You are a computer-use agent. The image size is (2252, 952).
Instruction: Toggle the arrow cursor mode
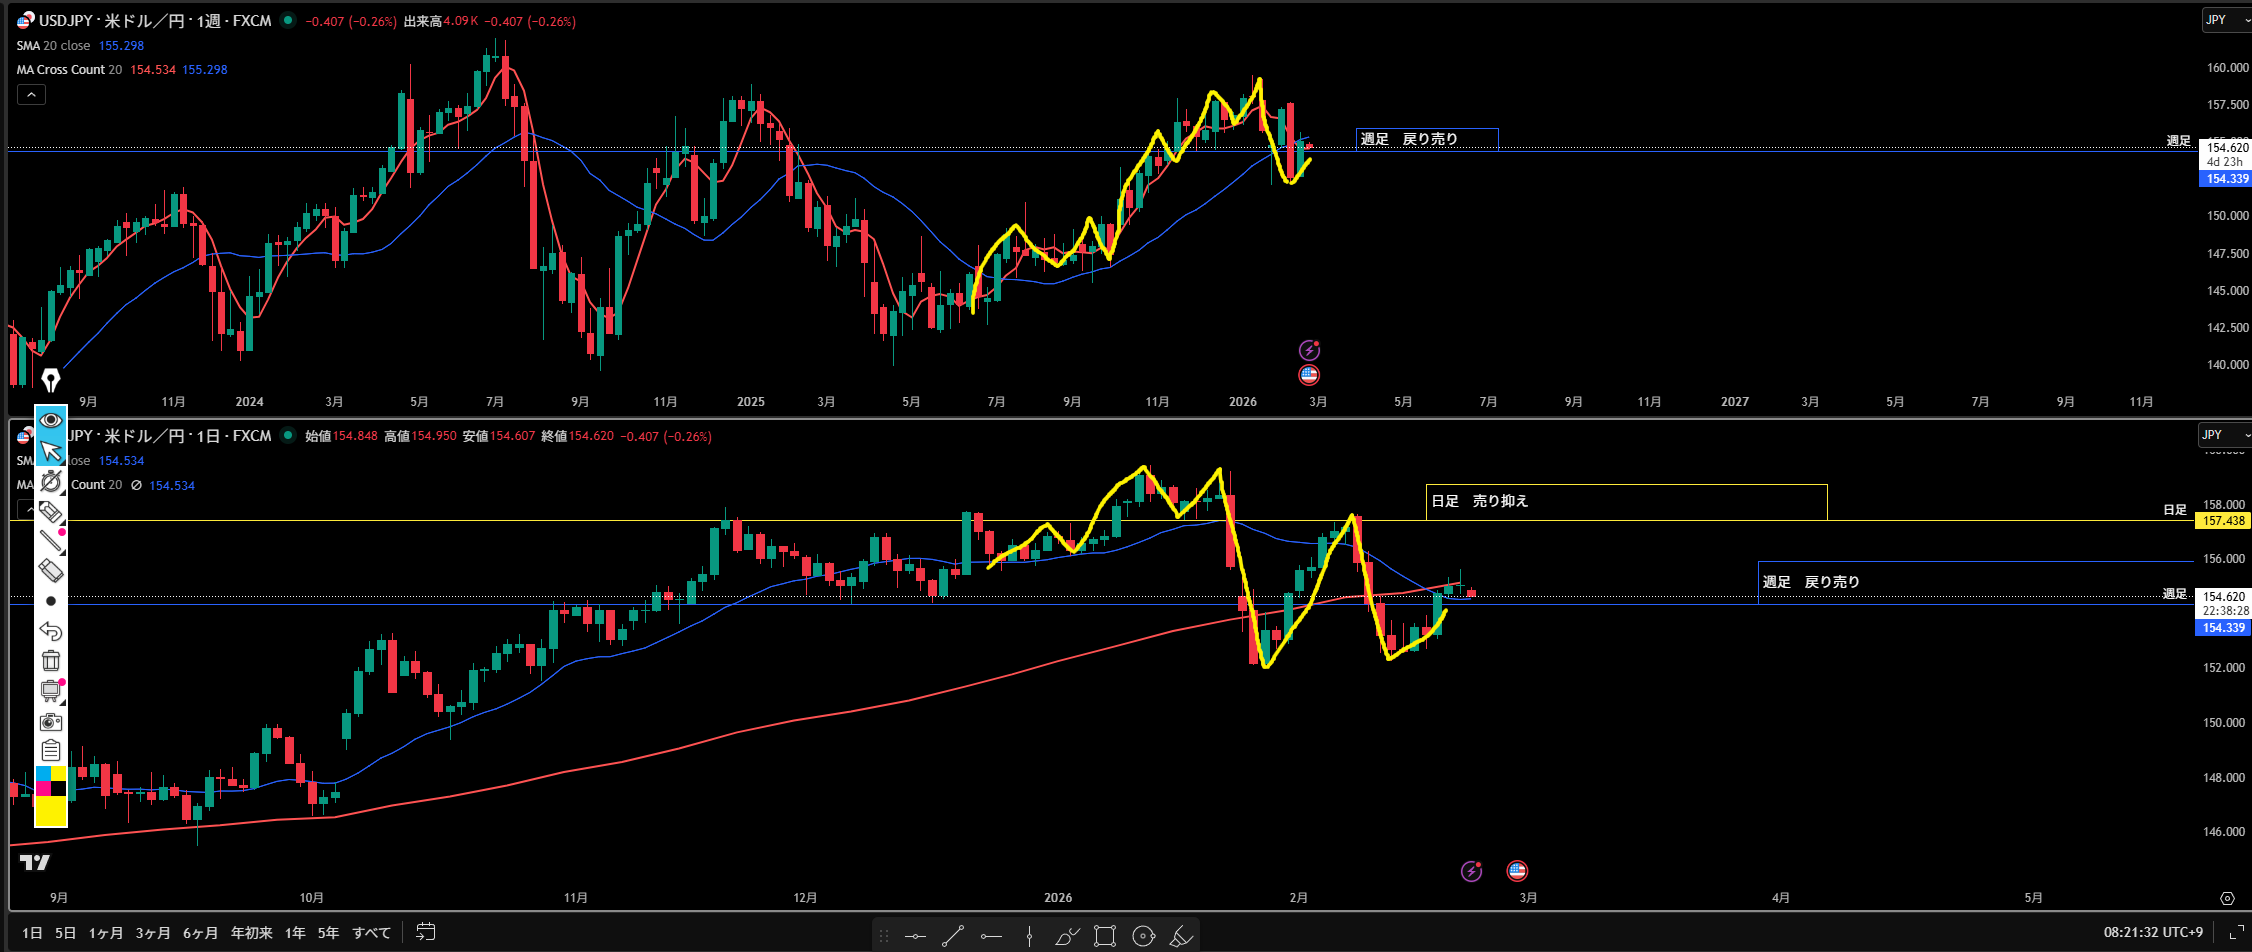(x=51, y=452)
